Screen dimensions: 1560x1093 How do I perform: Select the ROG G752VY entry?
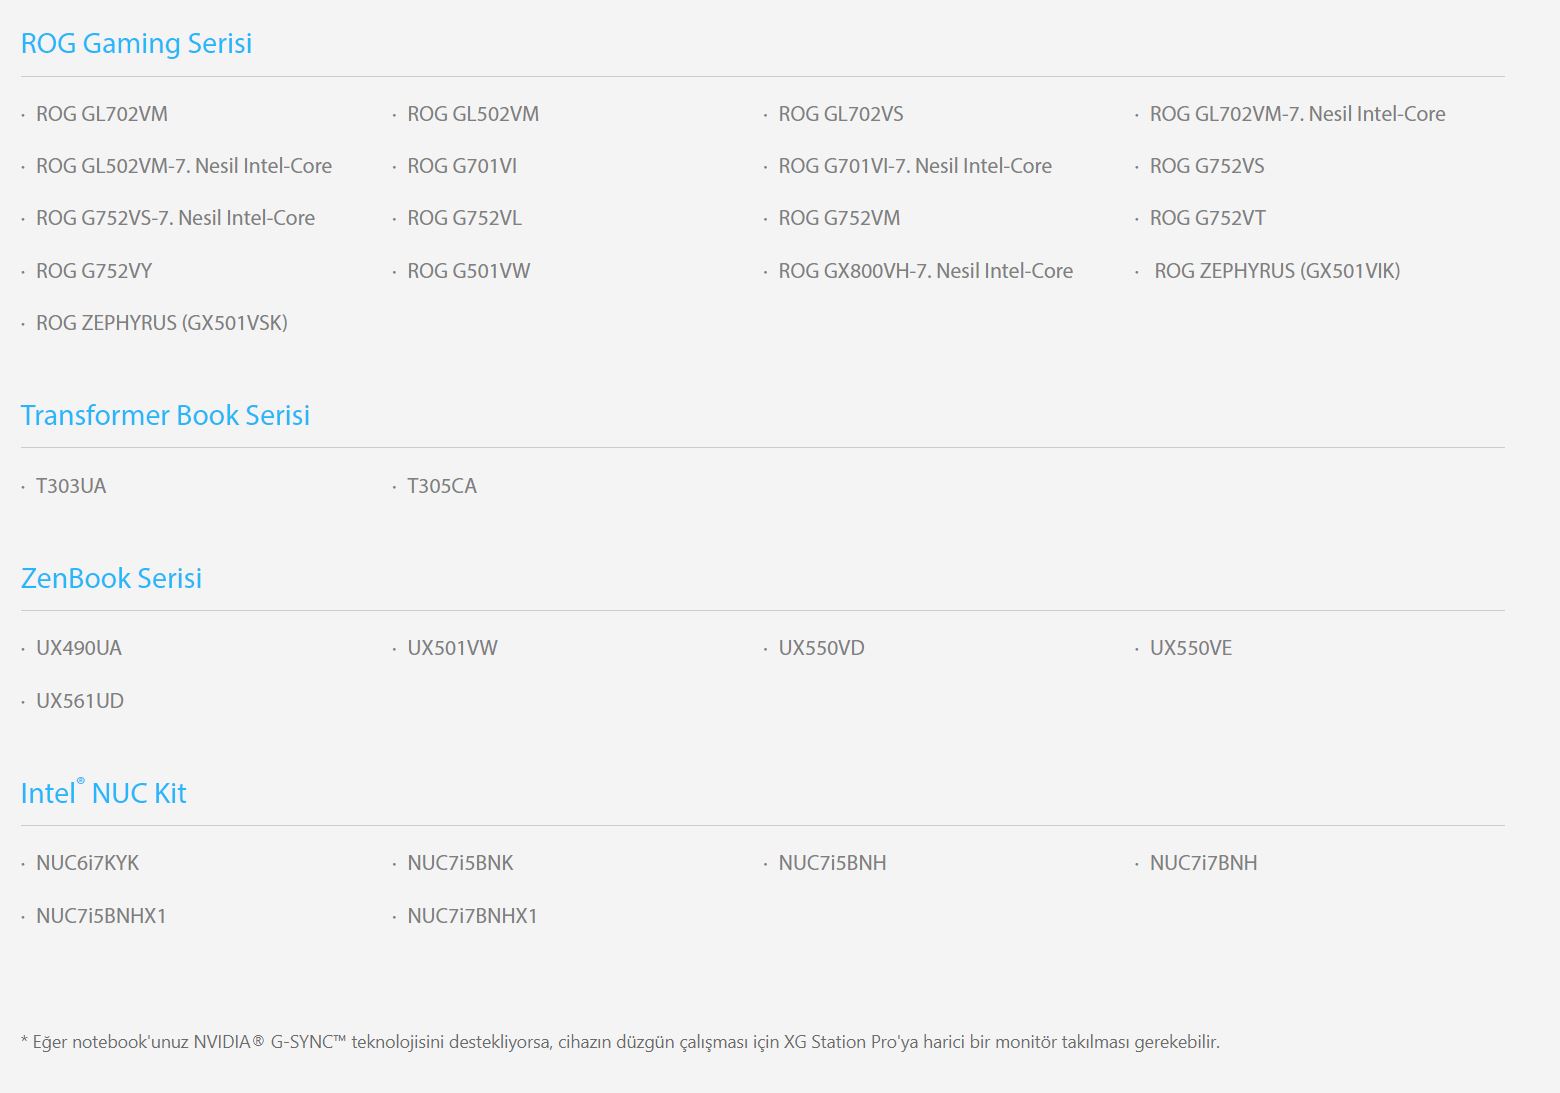coord(94,271)
